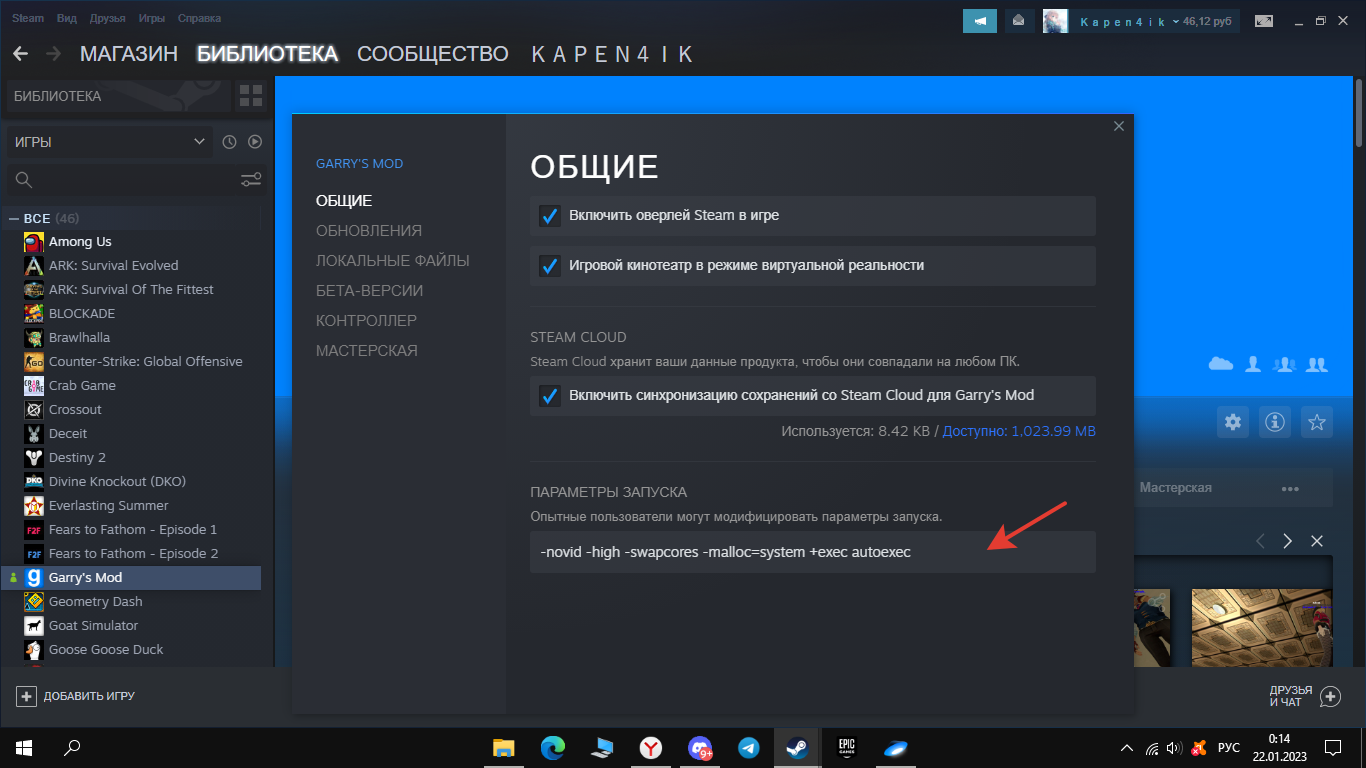Viewport: 1366px width, 768px height.
Task: Click the next arrow above the screenshots
Action: coord(1288,541)
